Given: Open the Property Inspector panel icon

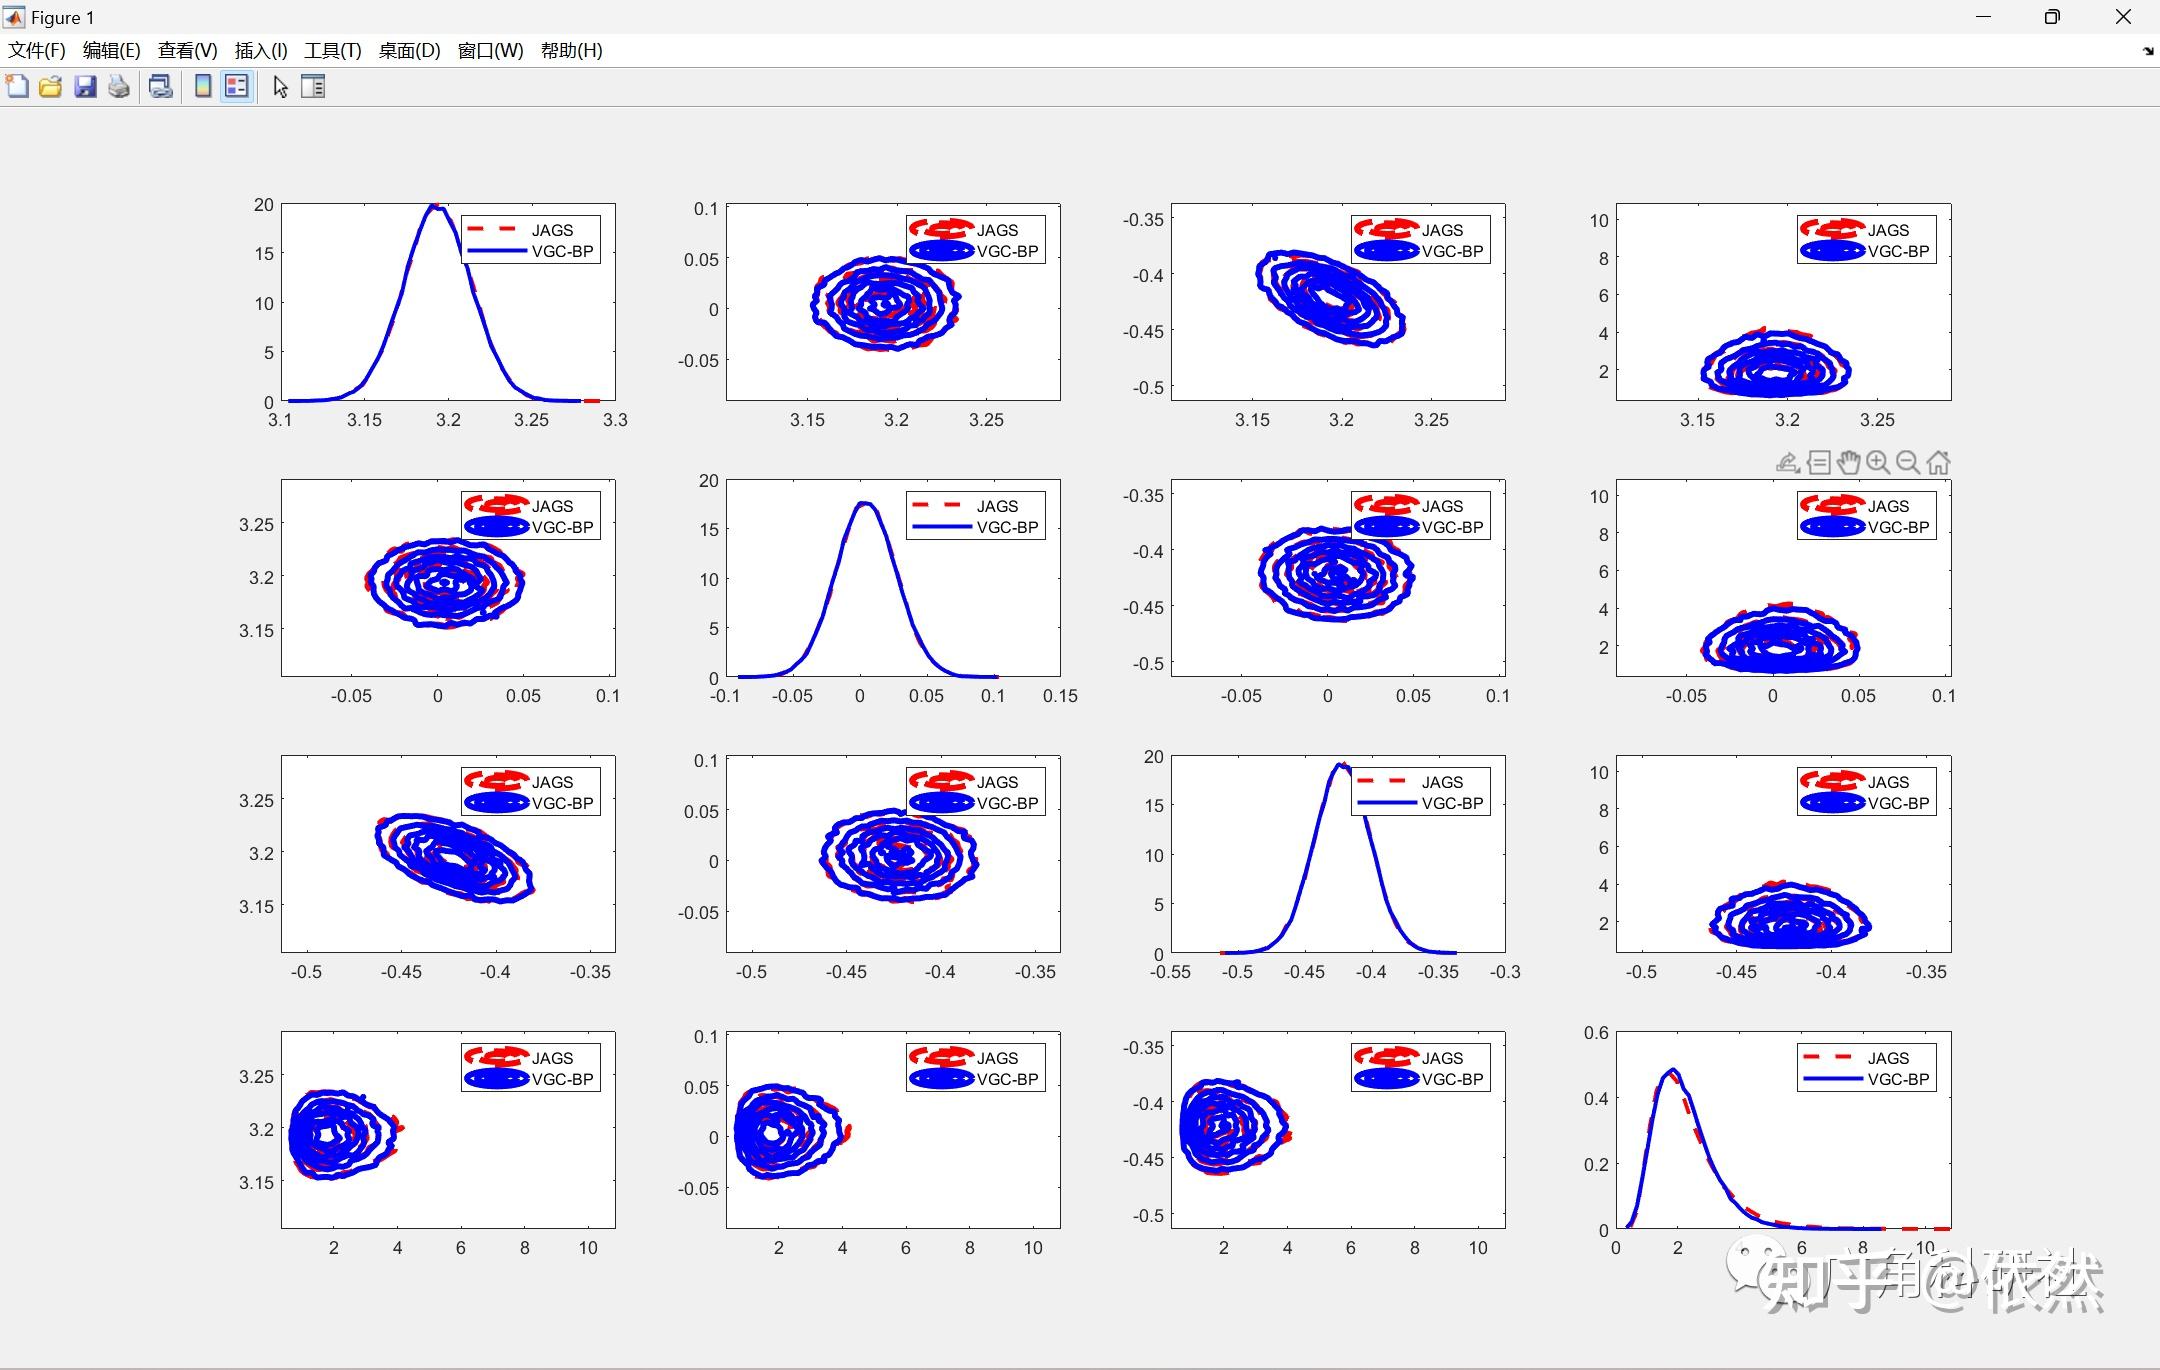Looking at the screenshot, I should tap(313, 87).
